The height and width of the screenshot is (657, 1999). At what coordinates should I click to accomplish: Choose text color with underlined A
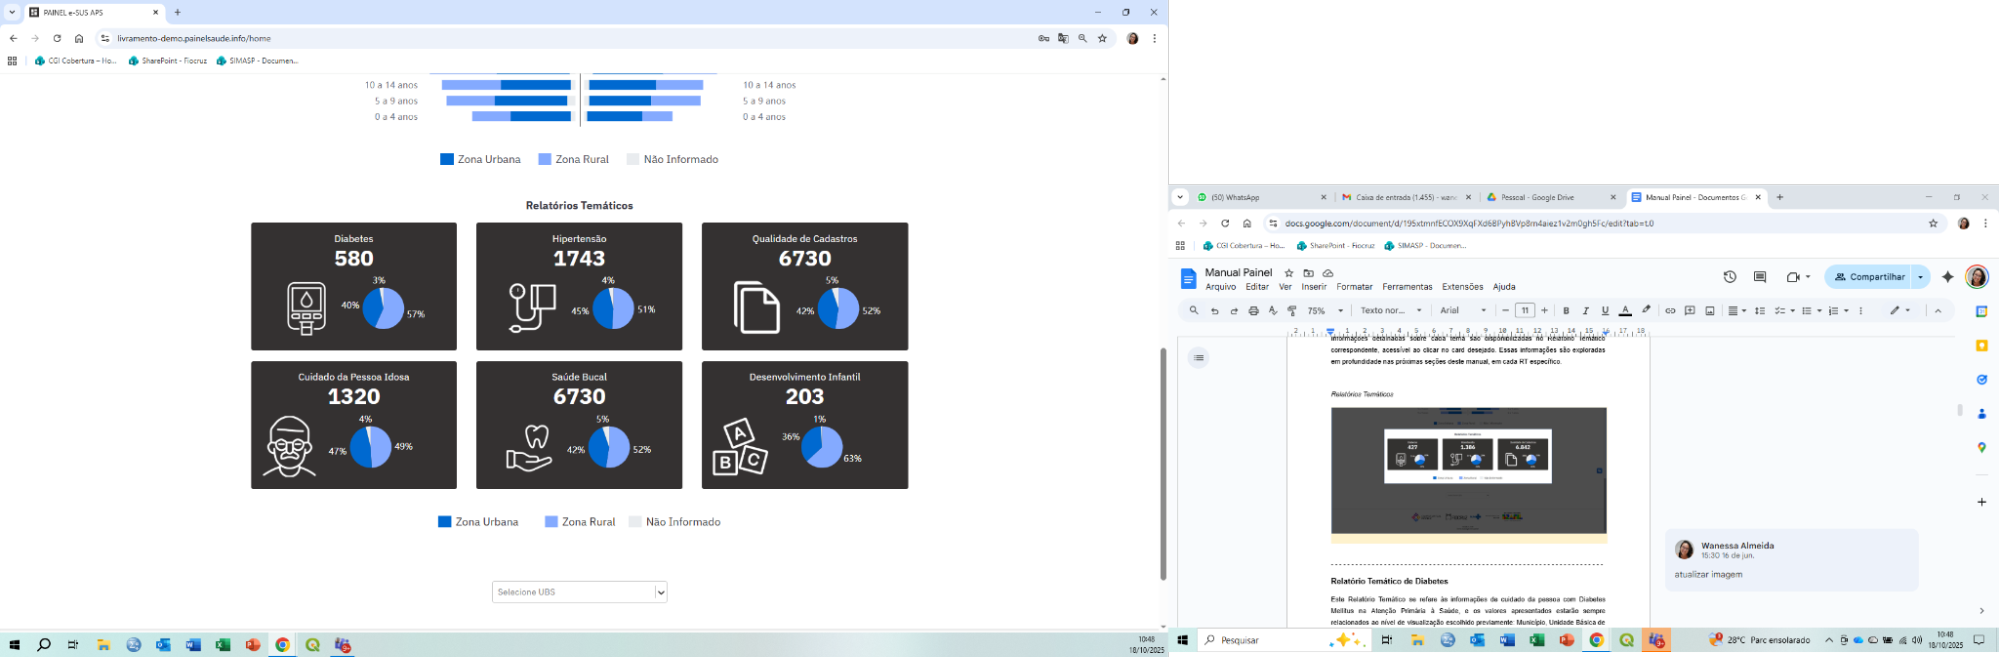click(x=1625, y=311)
